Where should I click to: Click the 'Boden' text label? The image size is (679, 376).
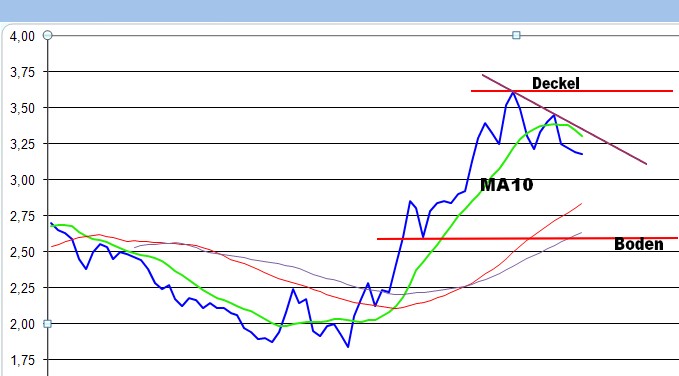coord(639,244)
